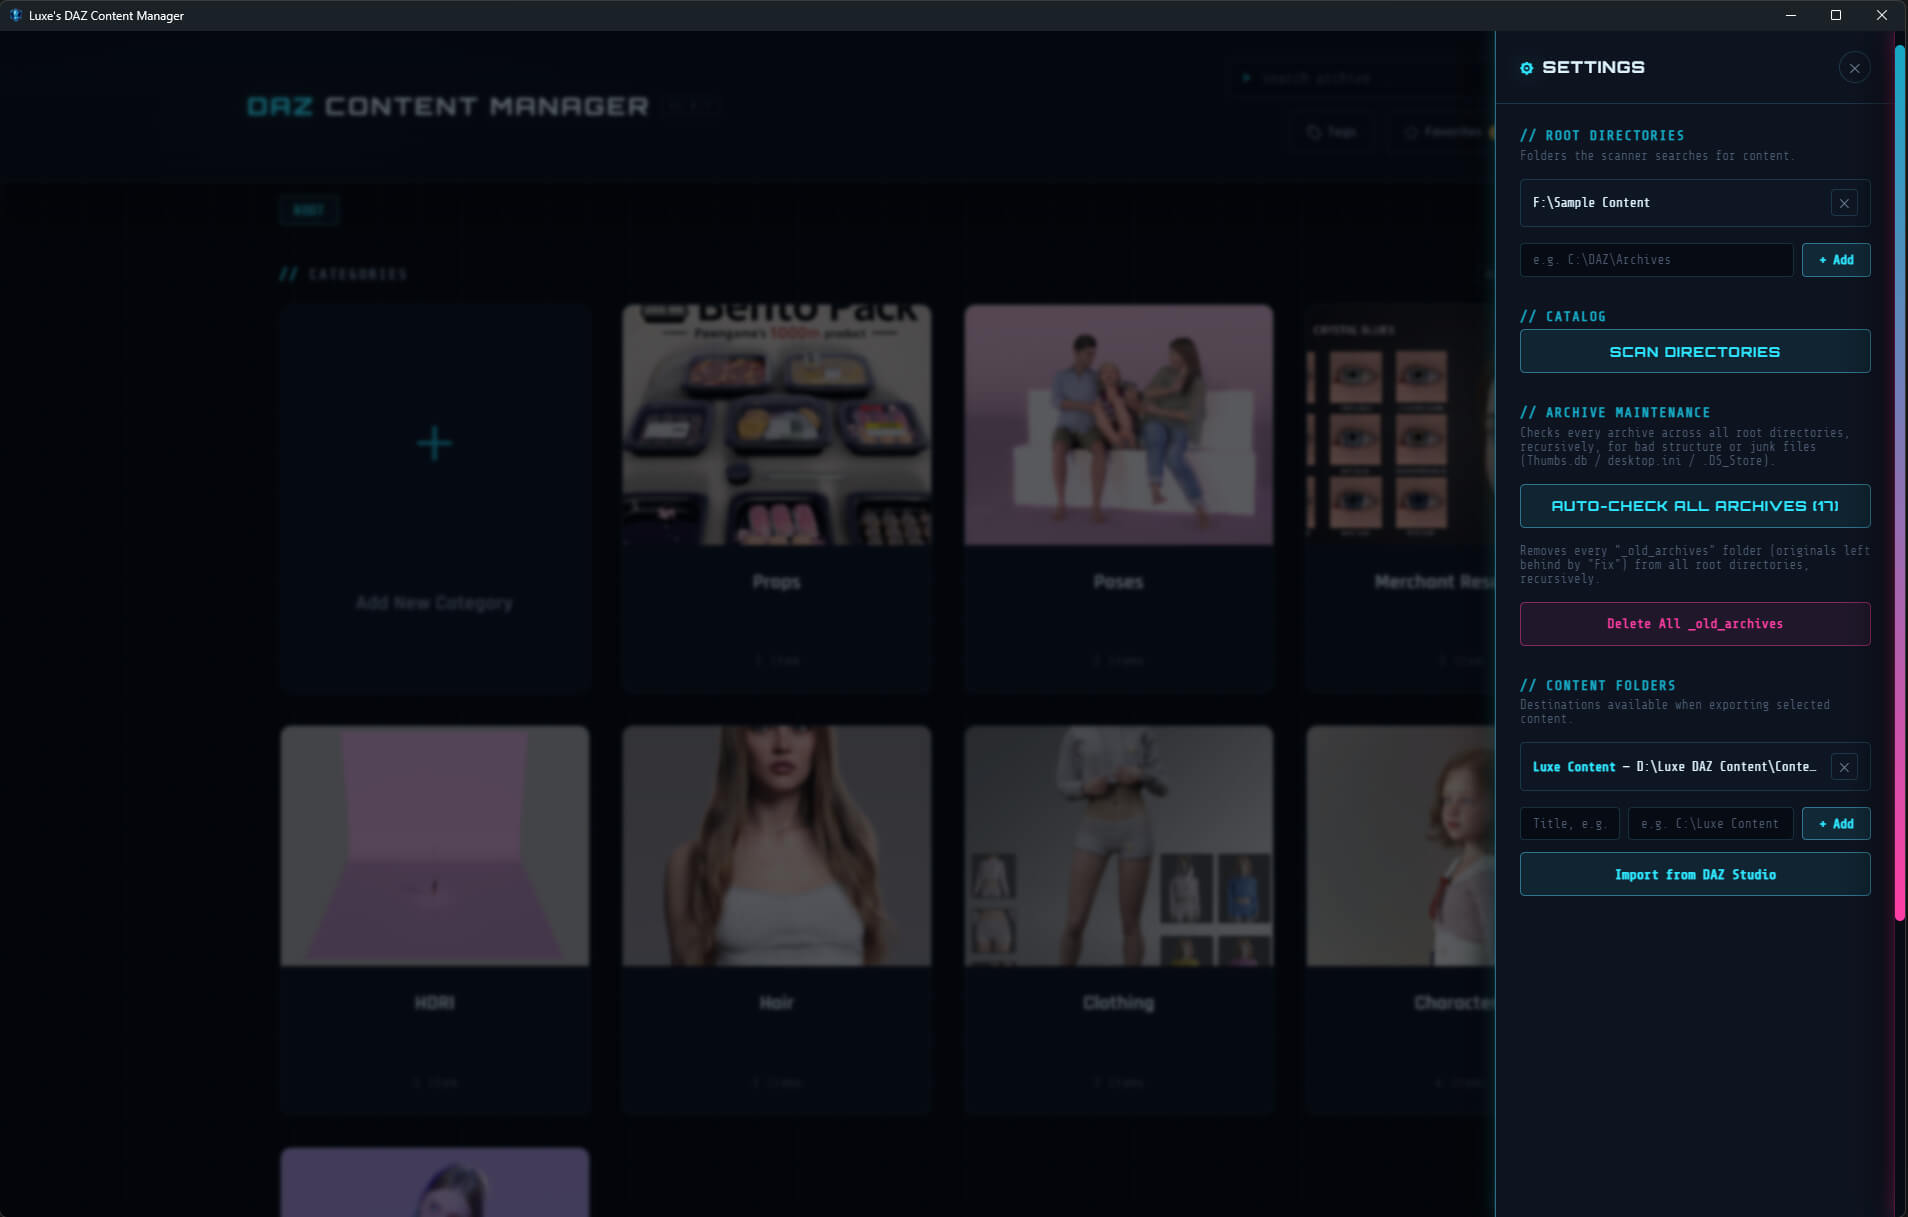Click the content folder Title input
Image resolution: width=1908 pixels, height=1217 pixels.
[1569, 824]
